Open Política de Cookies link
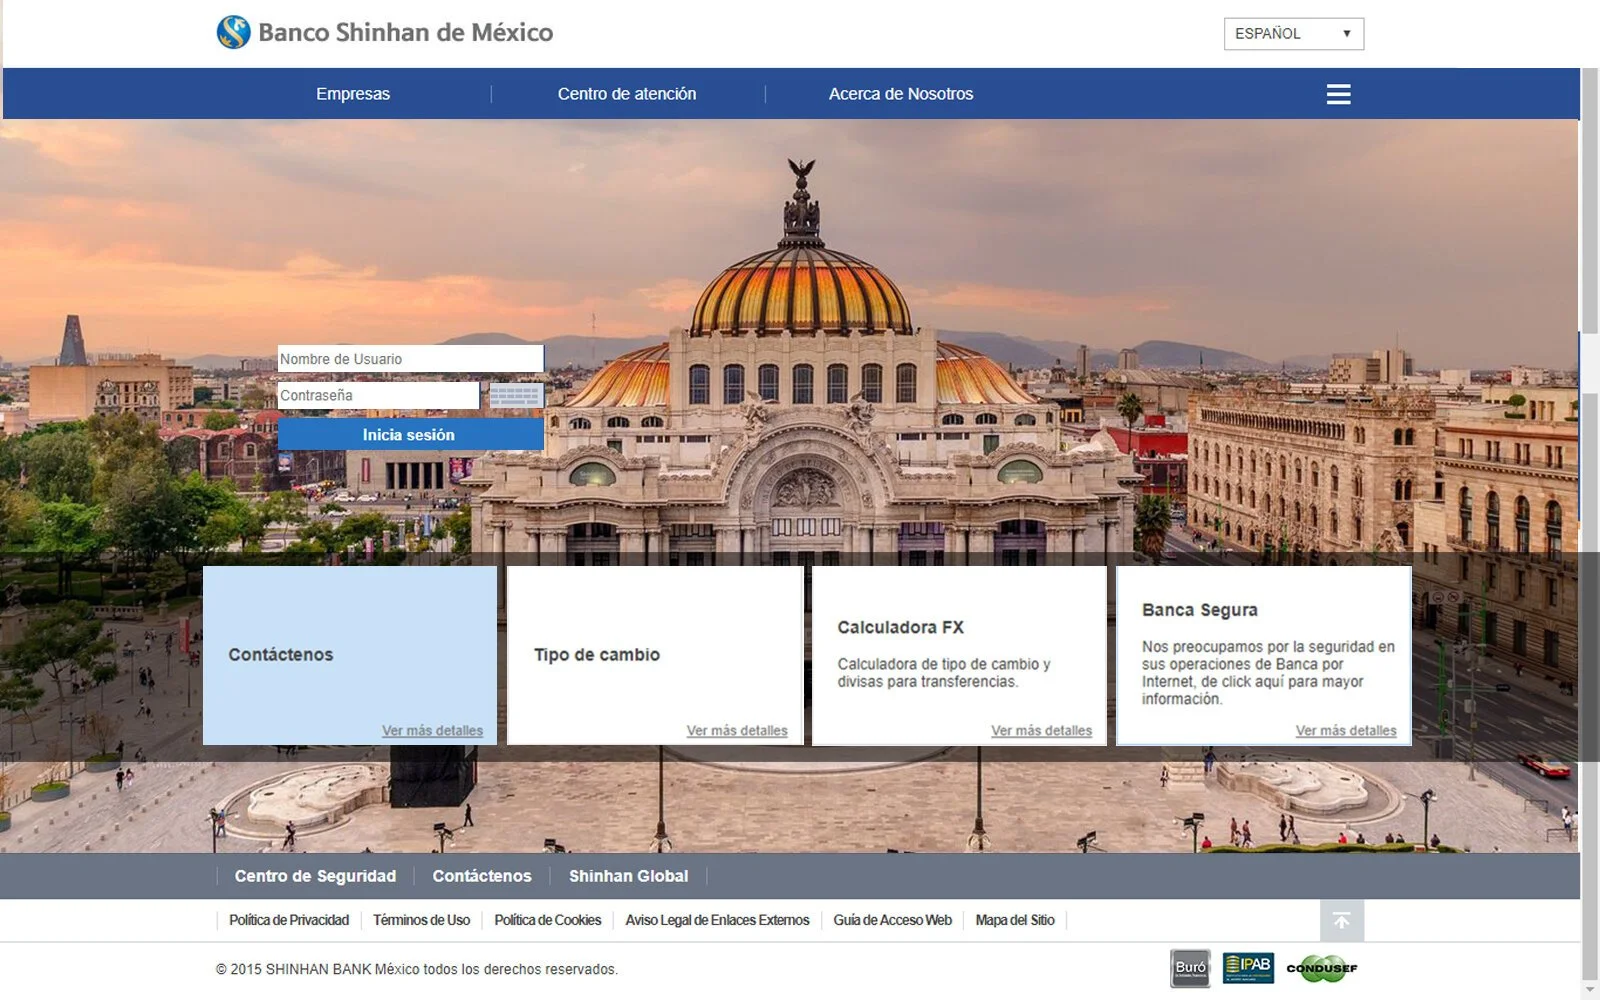The image size is (1600, 1000). pyautogui.click(x=548, y=920)
